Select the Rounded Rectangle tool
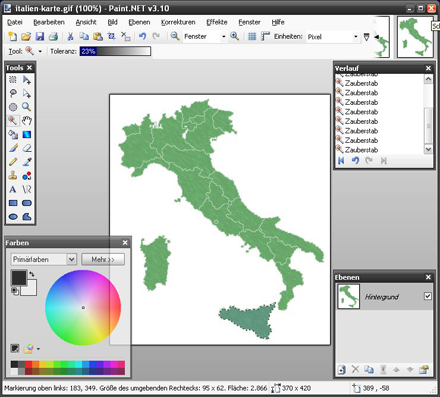The height and width of the screenshot is (397, 440). click(27, 203)
